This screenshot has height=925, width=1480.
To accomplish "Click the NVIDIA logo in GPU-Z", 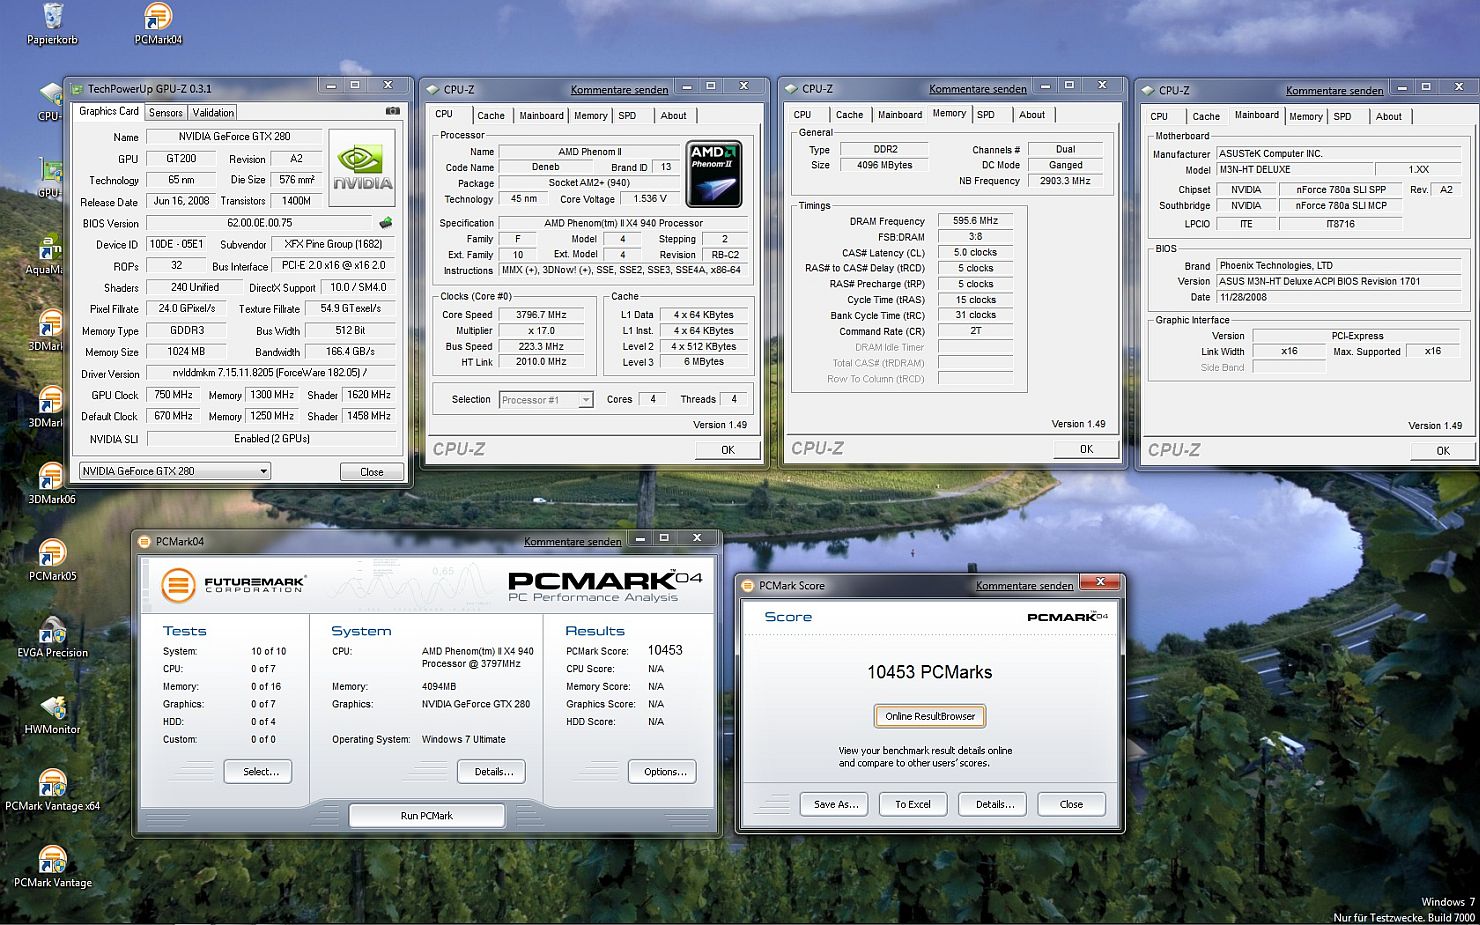I will [362, 168].
